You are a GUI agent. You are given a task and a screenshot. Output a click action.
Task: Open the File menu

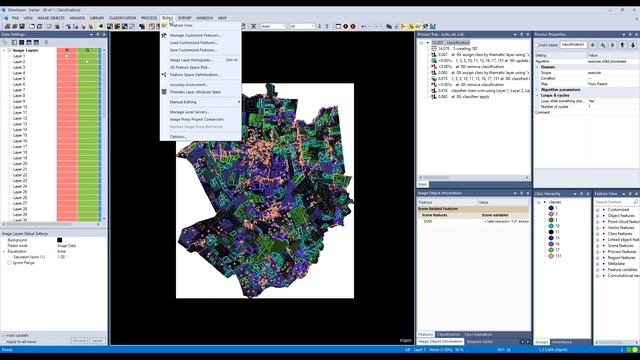click(x=15, y=18)
